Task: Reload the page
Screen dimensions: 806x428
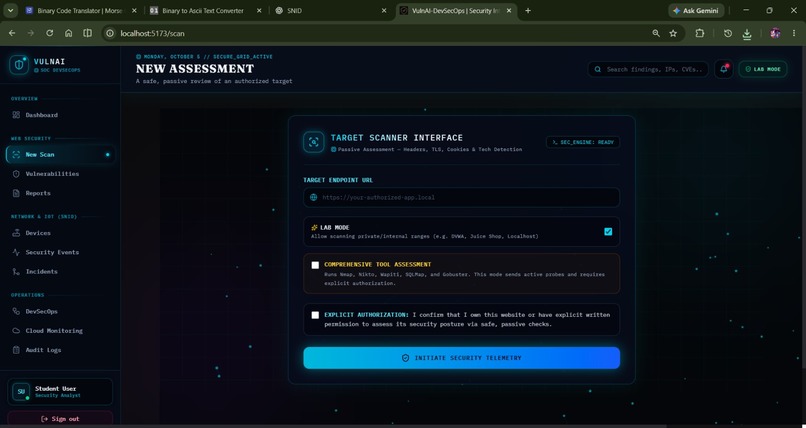Action: click(50, 33)
